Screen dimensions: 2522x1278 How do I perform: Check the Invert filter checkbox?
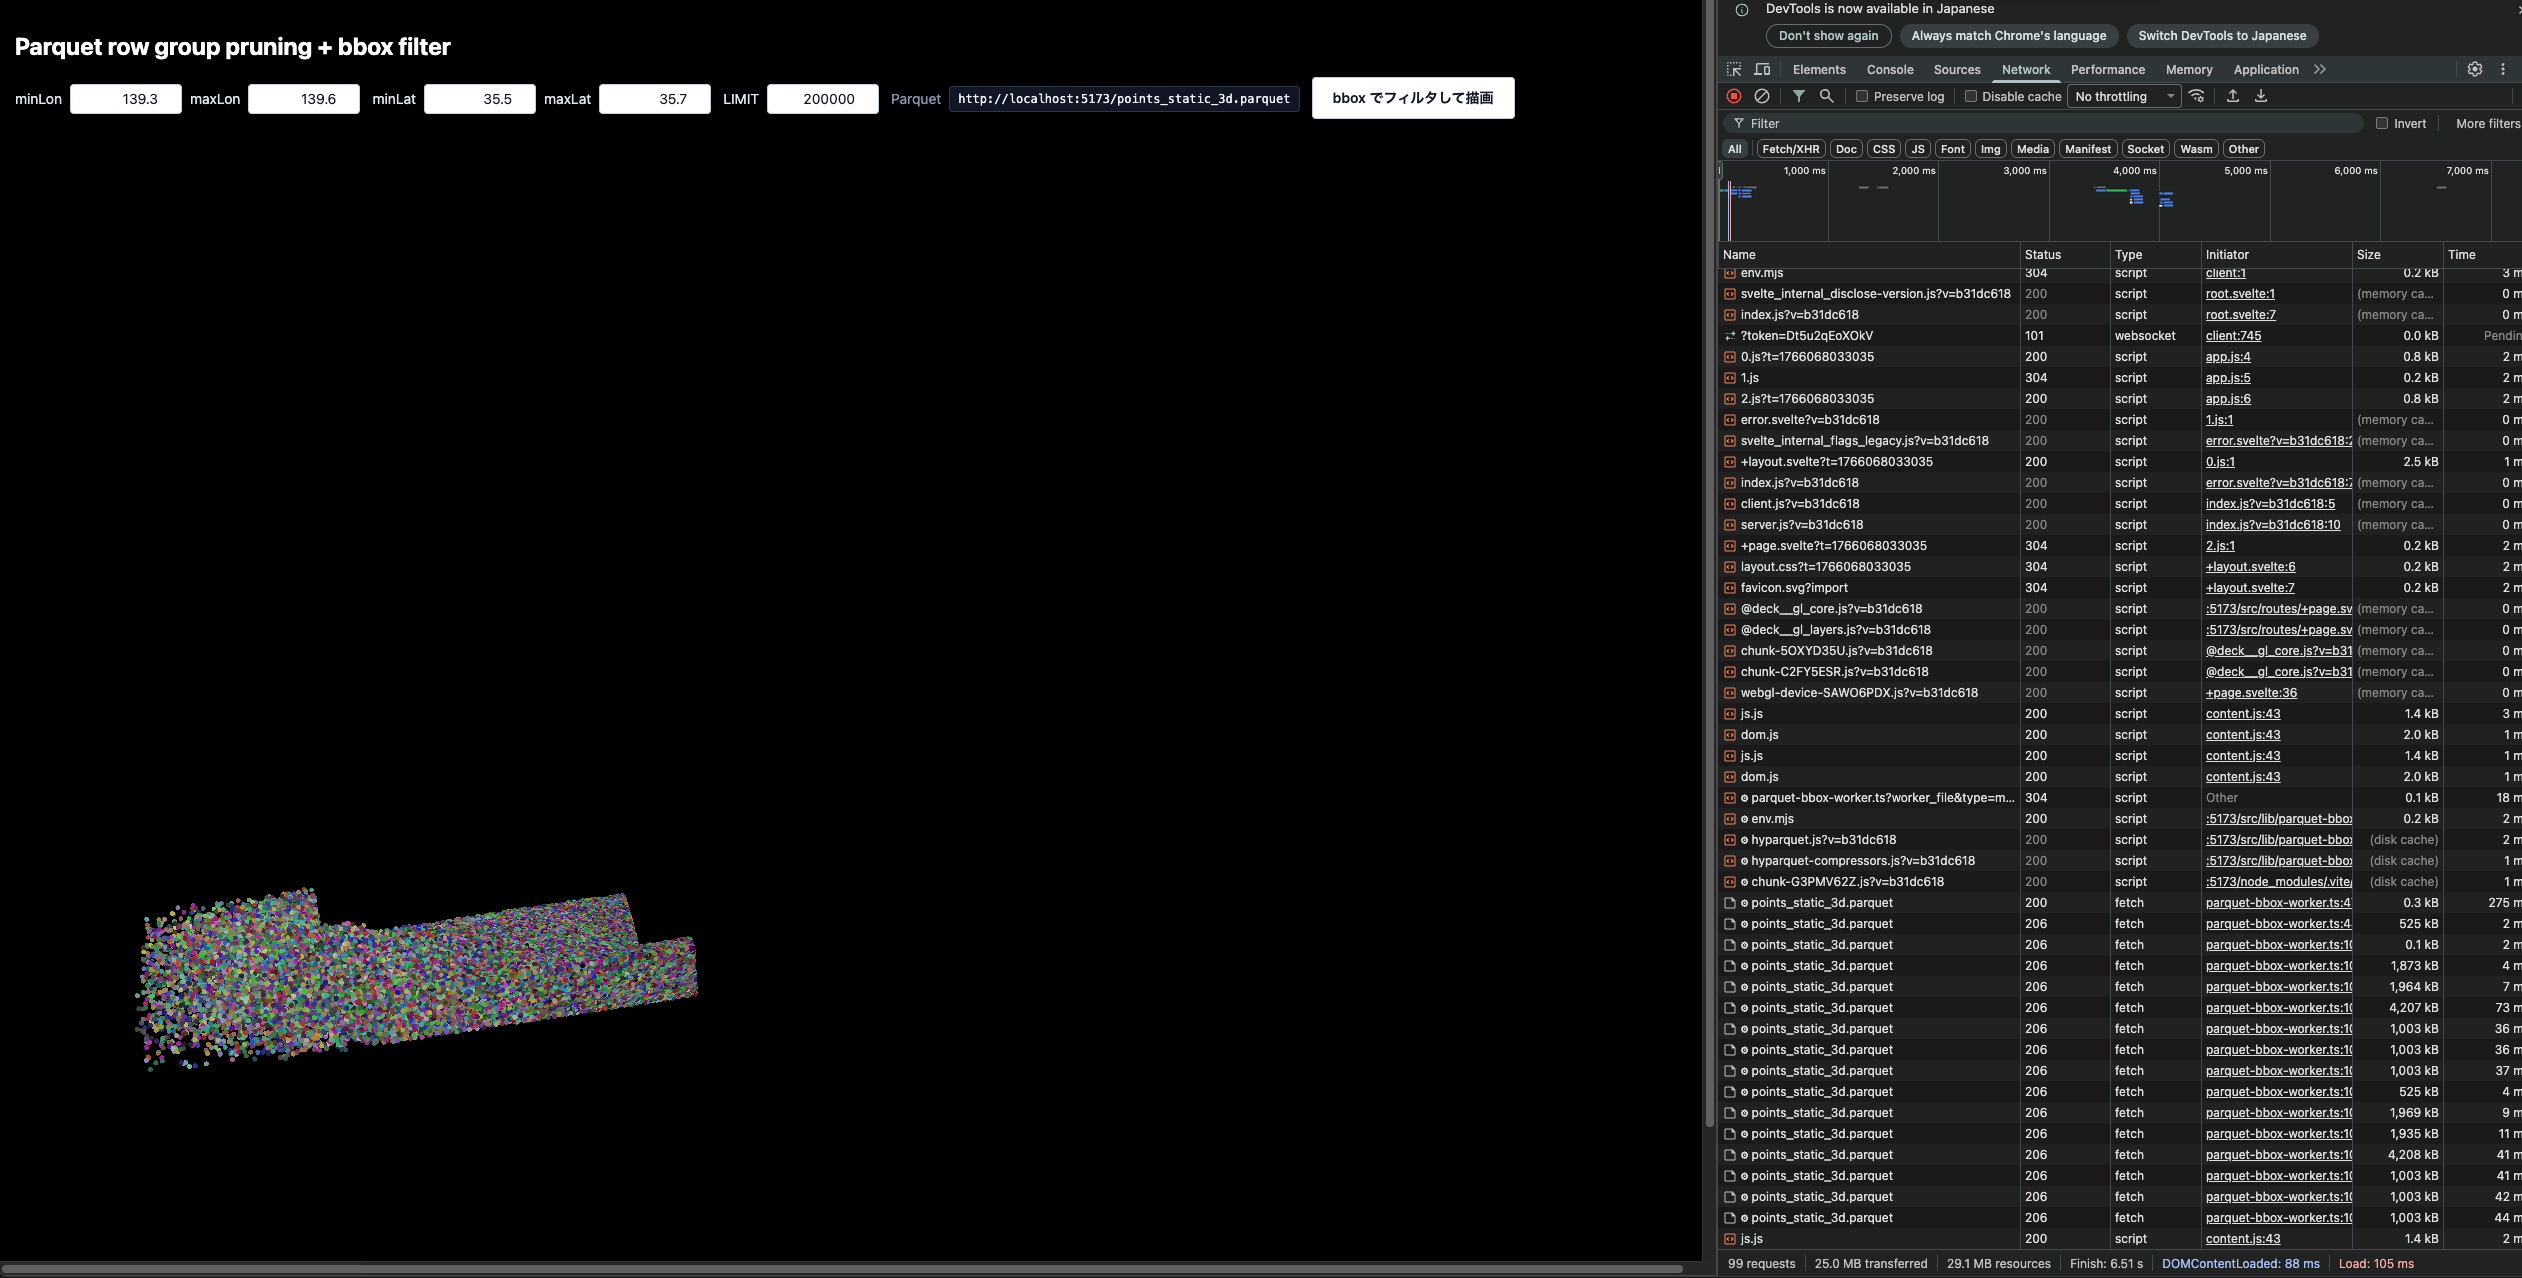coord(2382,124)
